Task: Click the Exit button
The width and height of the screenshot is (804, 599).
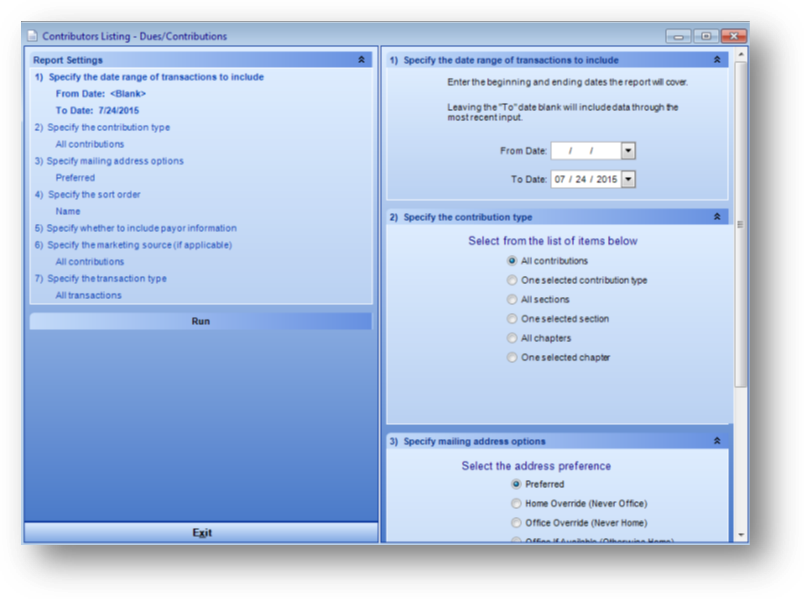Action: pos(201,533)
